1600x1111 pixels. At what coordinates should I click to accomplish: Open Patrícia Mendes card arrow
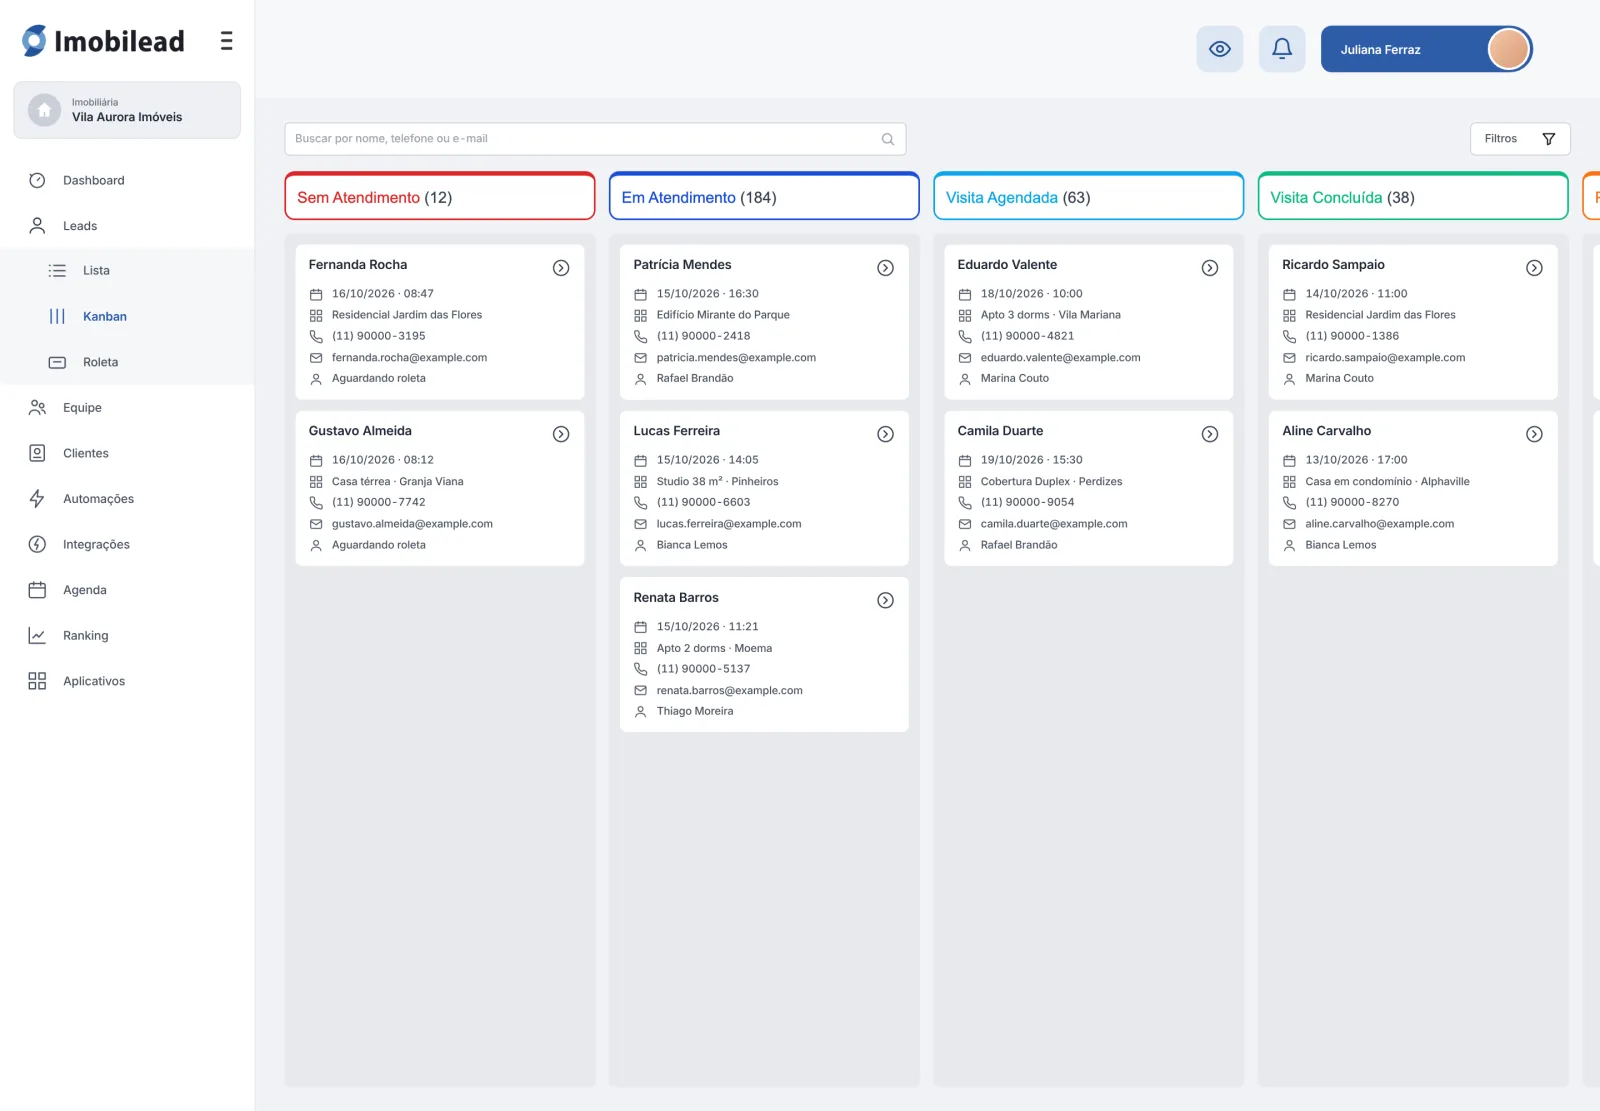(x=885, y=268)
